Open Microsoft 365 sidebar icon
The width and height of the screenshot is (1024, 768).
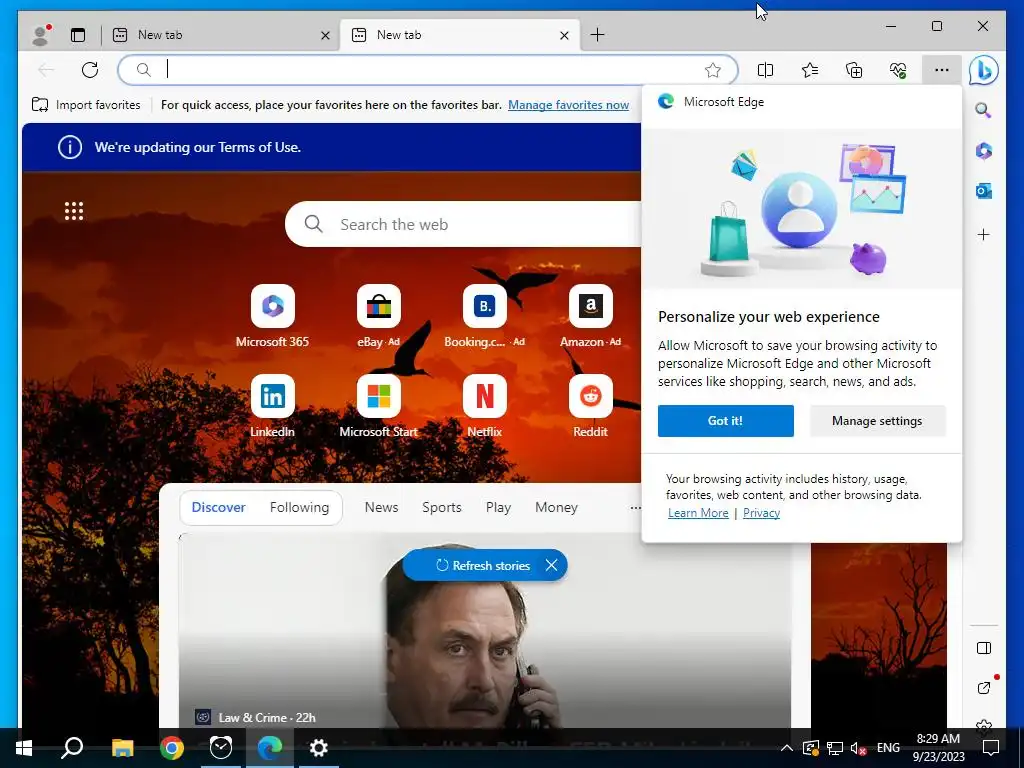[x=984, y=151]
